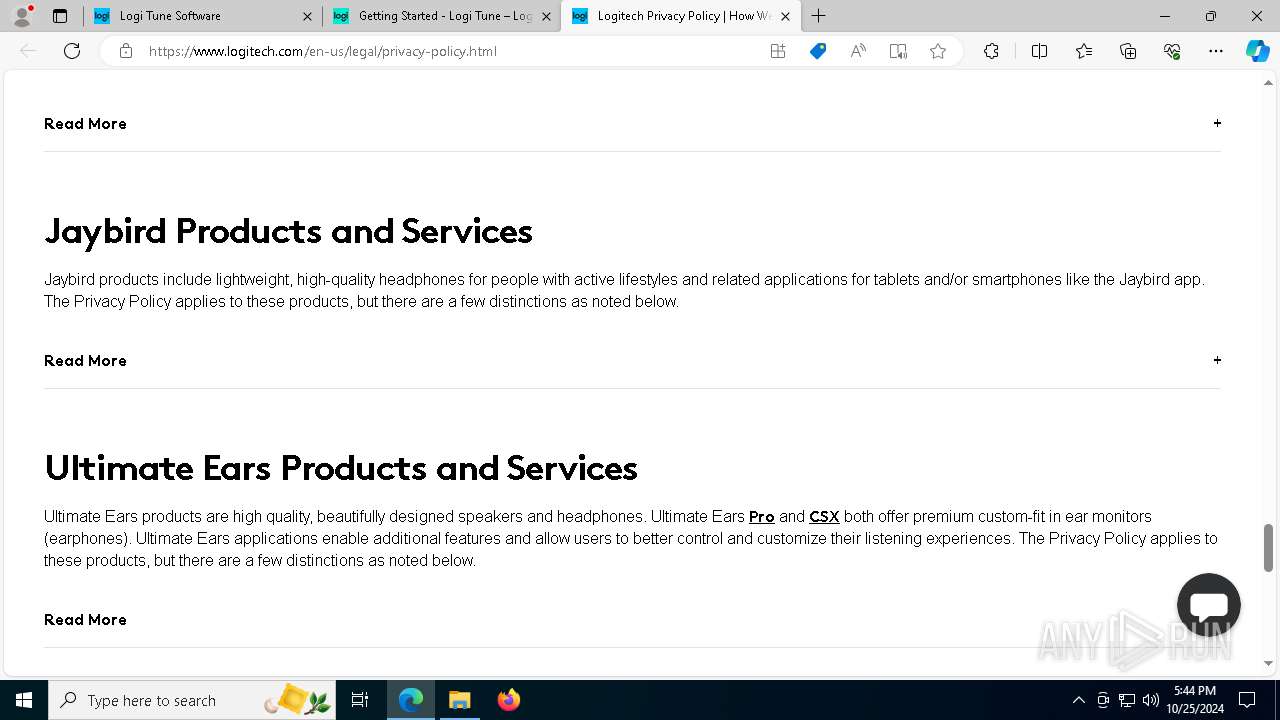Open File Explorer from the taskbar
The image size is (1280, 720).
459,700
